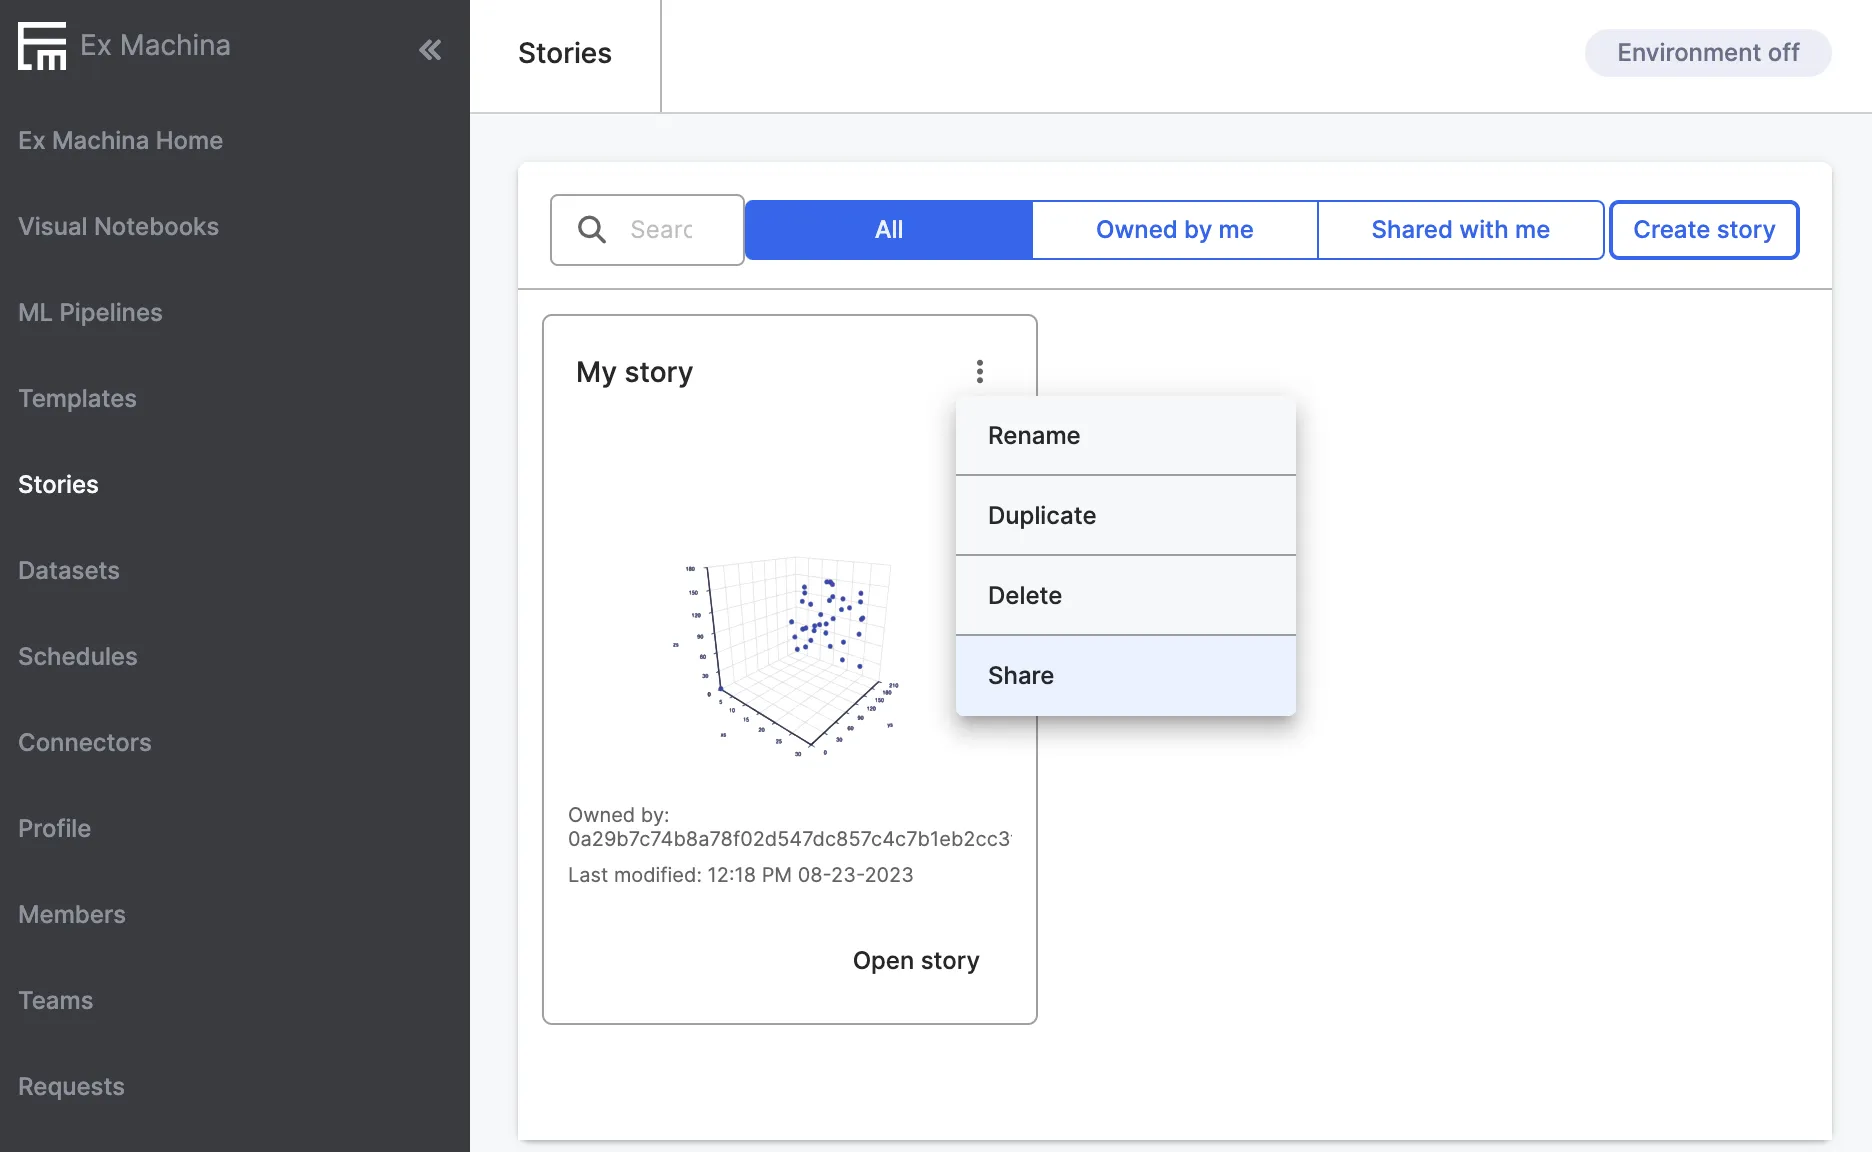Click the Ex Machina logo icon
Image resolution: width=1872 pixels, height=1152 pixels.
42,46
